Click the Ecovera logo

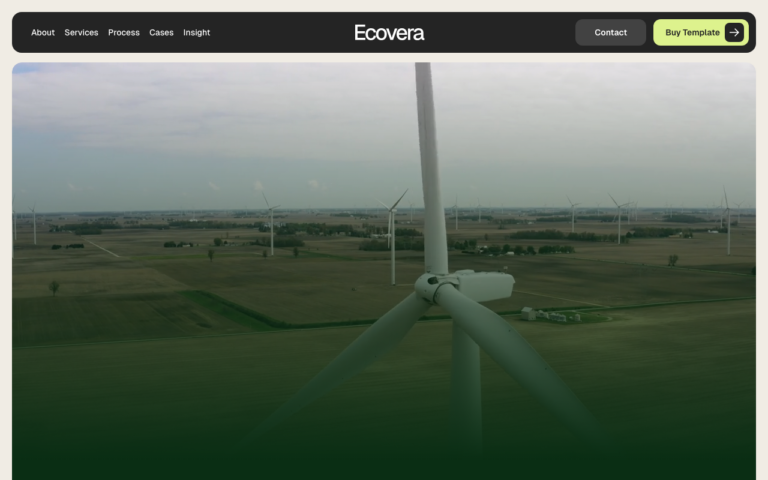pos(389,33)
